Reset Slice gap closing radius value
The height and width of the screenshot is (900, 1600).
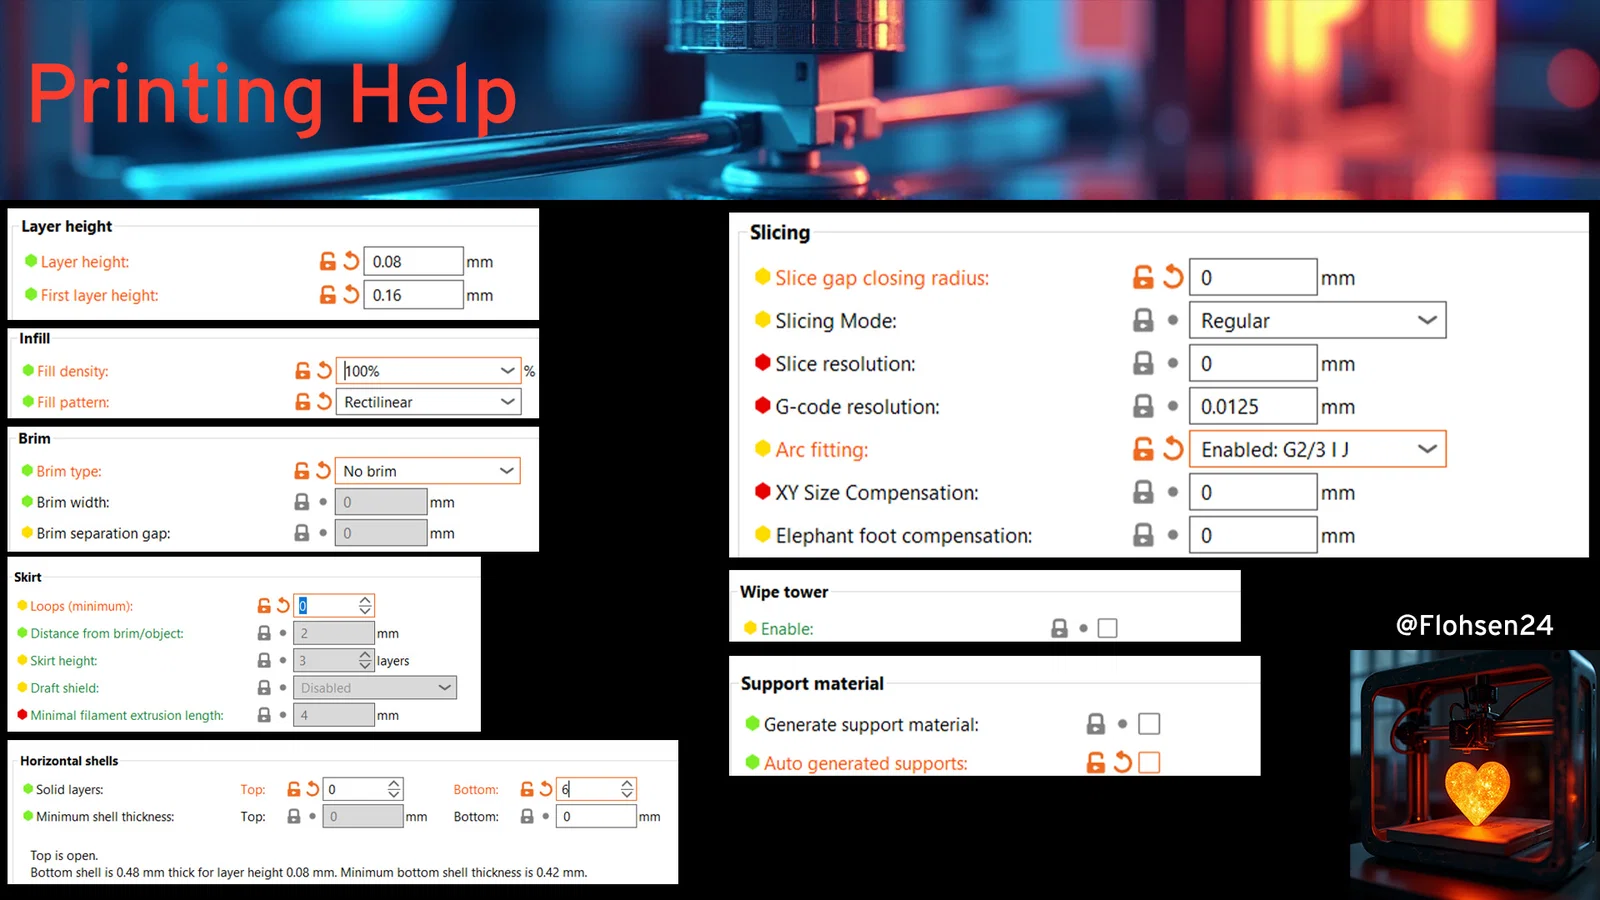[x=1173, y=277]
